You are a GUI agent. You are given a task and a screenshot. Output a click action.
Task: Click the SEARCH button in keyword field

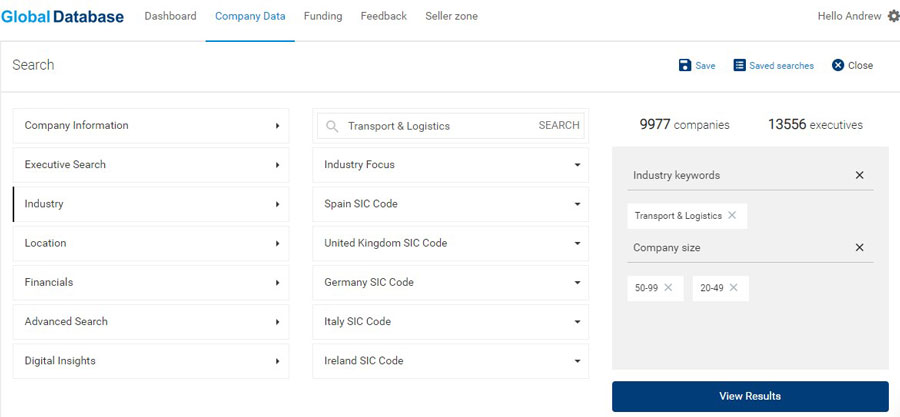pos(558,126)
